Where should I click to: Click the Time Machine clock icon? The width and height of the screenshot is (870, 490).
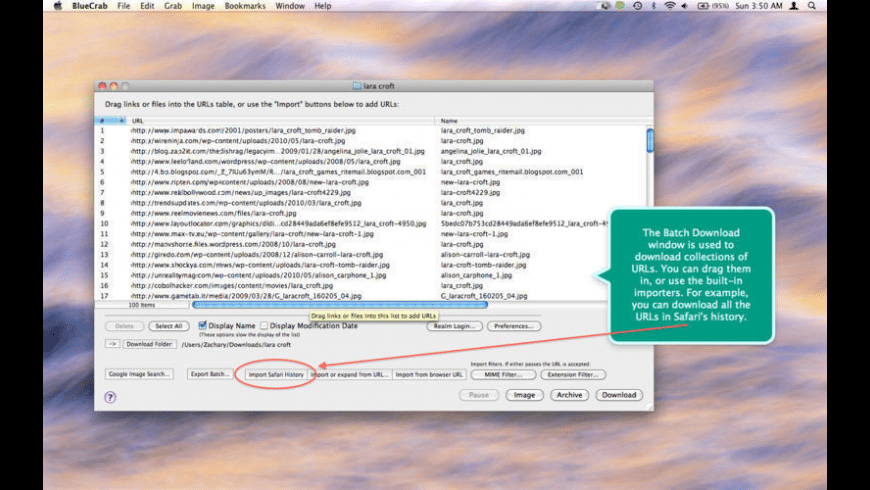tap(637, 6)
